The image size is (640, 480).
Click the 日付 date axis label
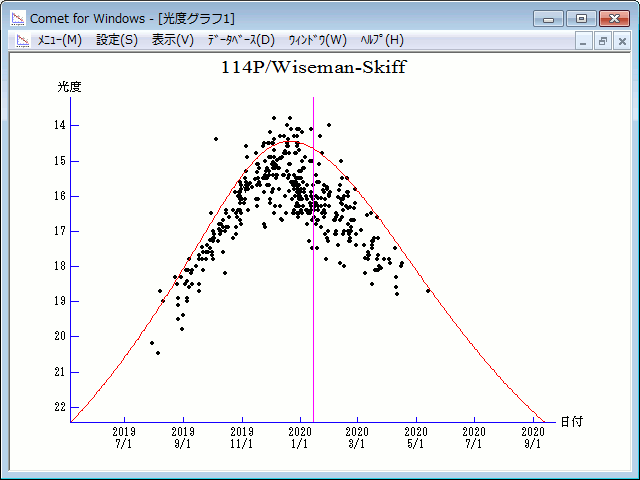(571, 422)
